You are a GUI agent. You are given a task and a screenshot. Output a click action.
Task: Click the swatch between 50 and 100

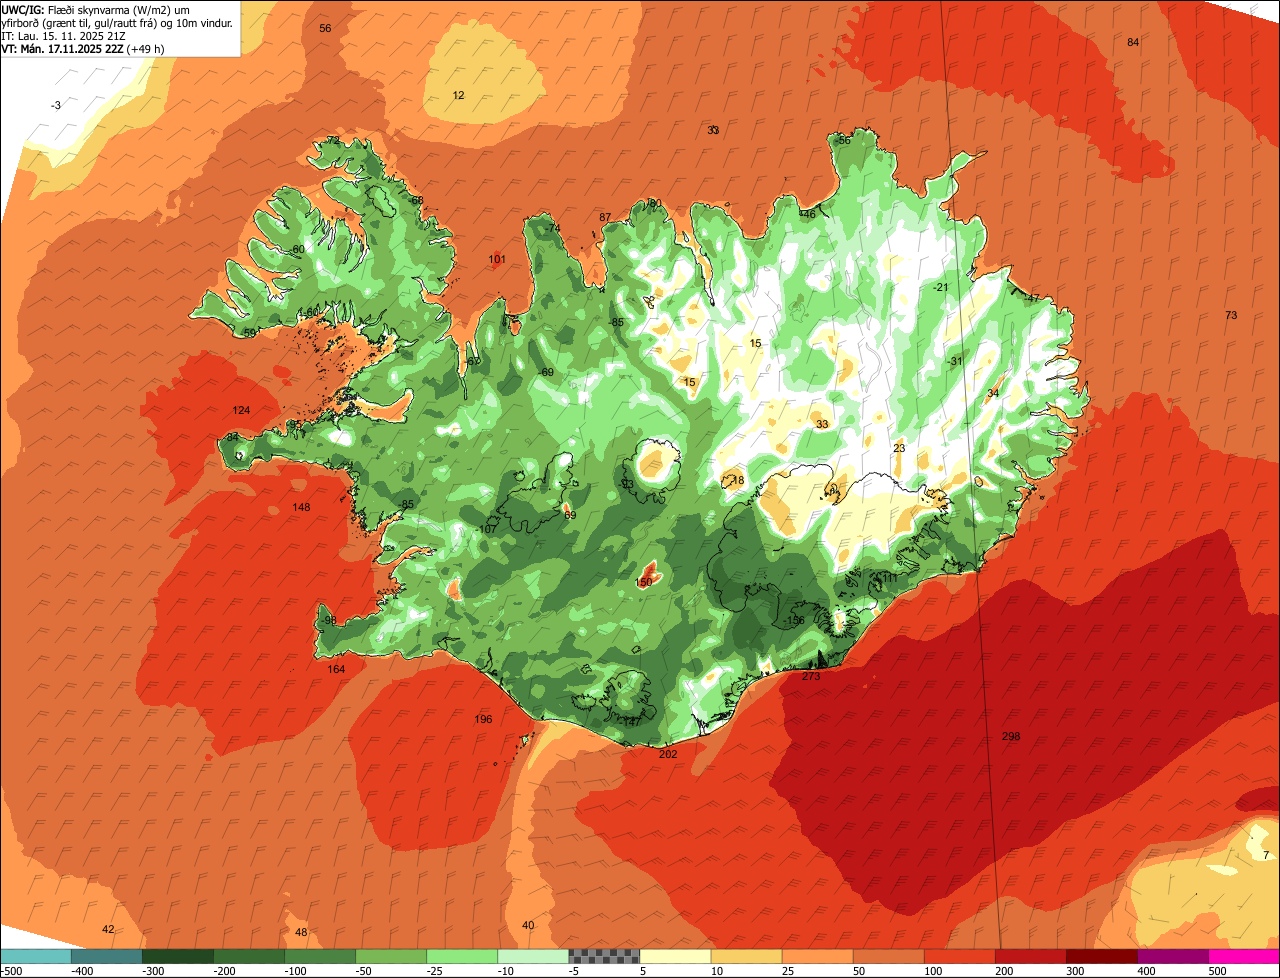click(888, 956)
